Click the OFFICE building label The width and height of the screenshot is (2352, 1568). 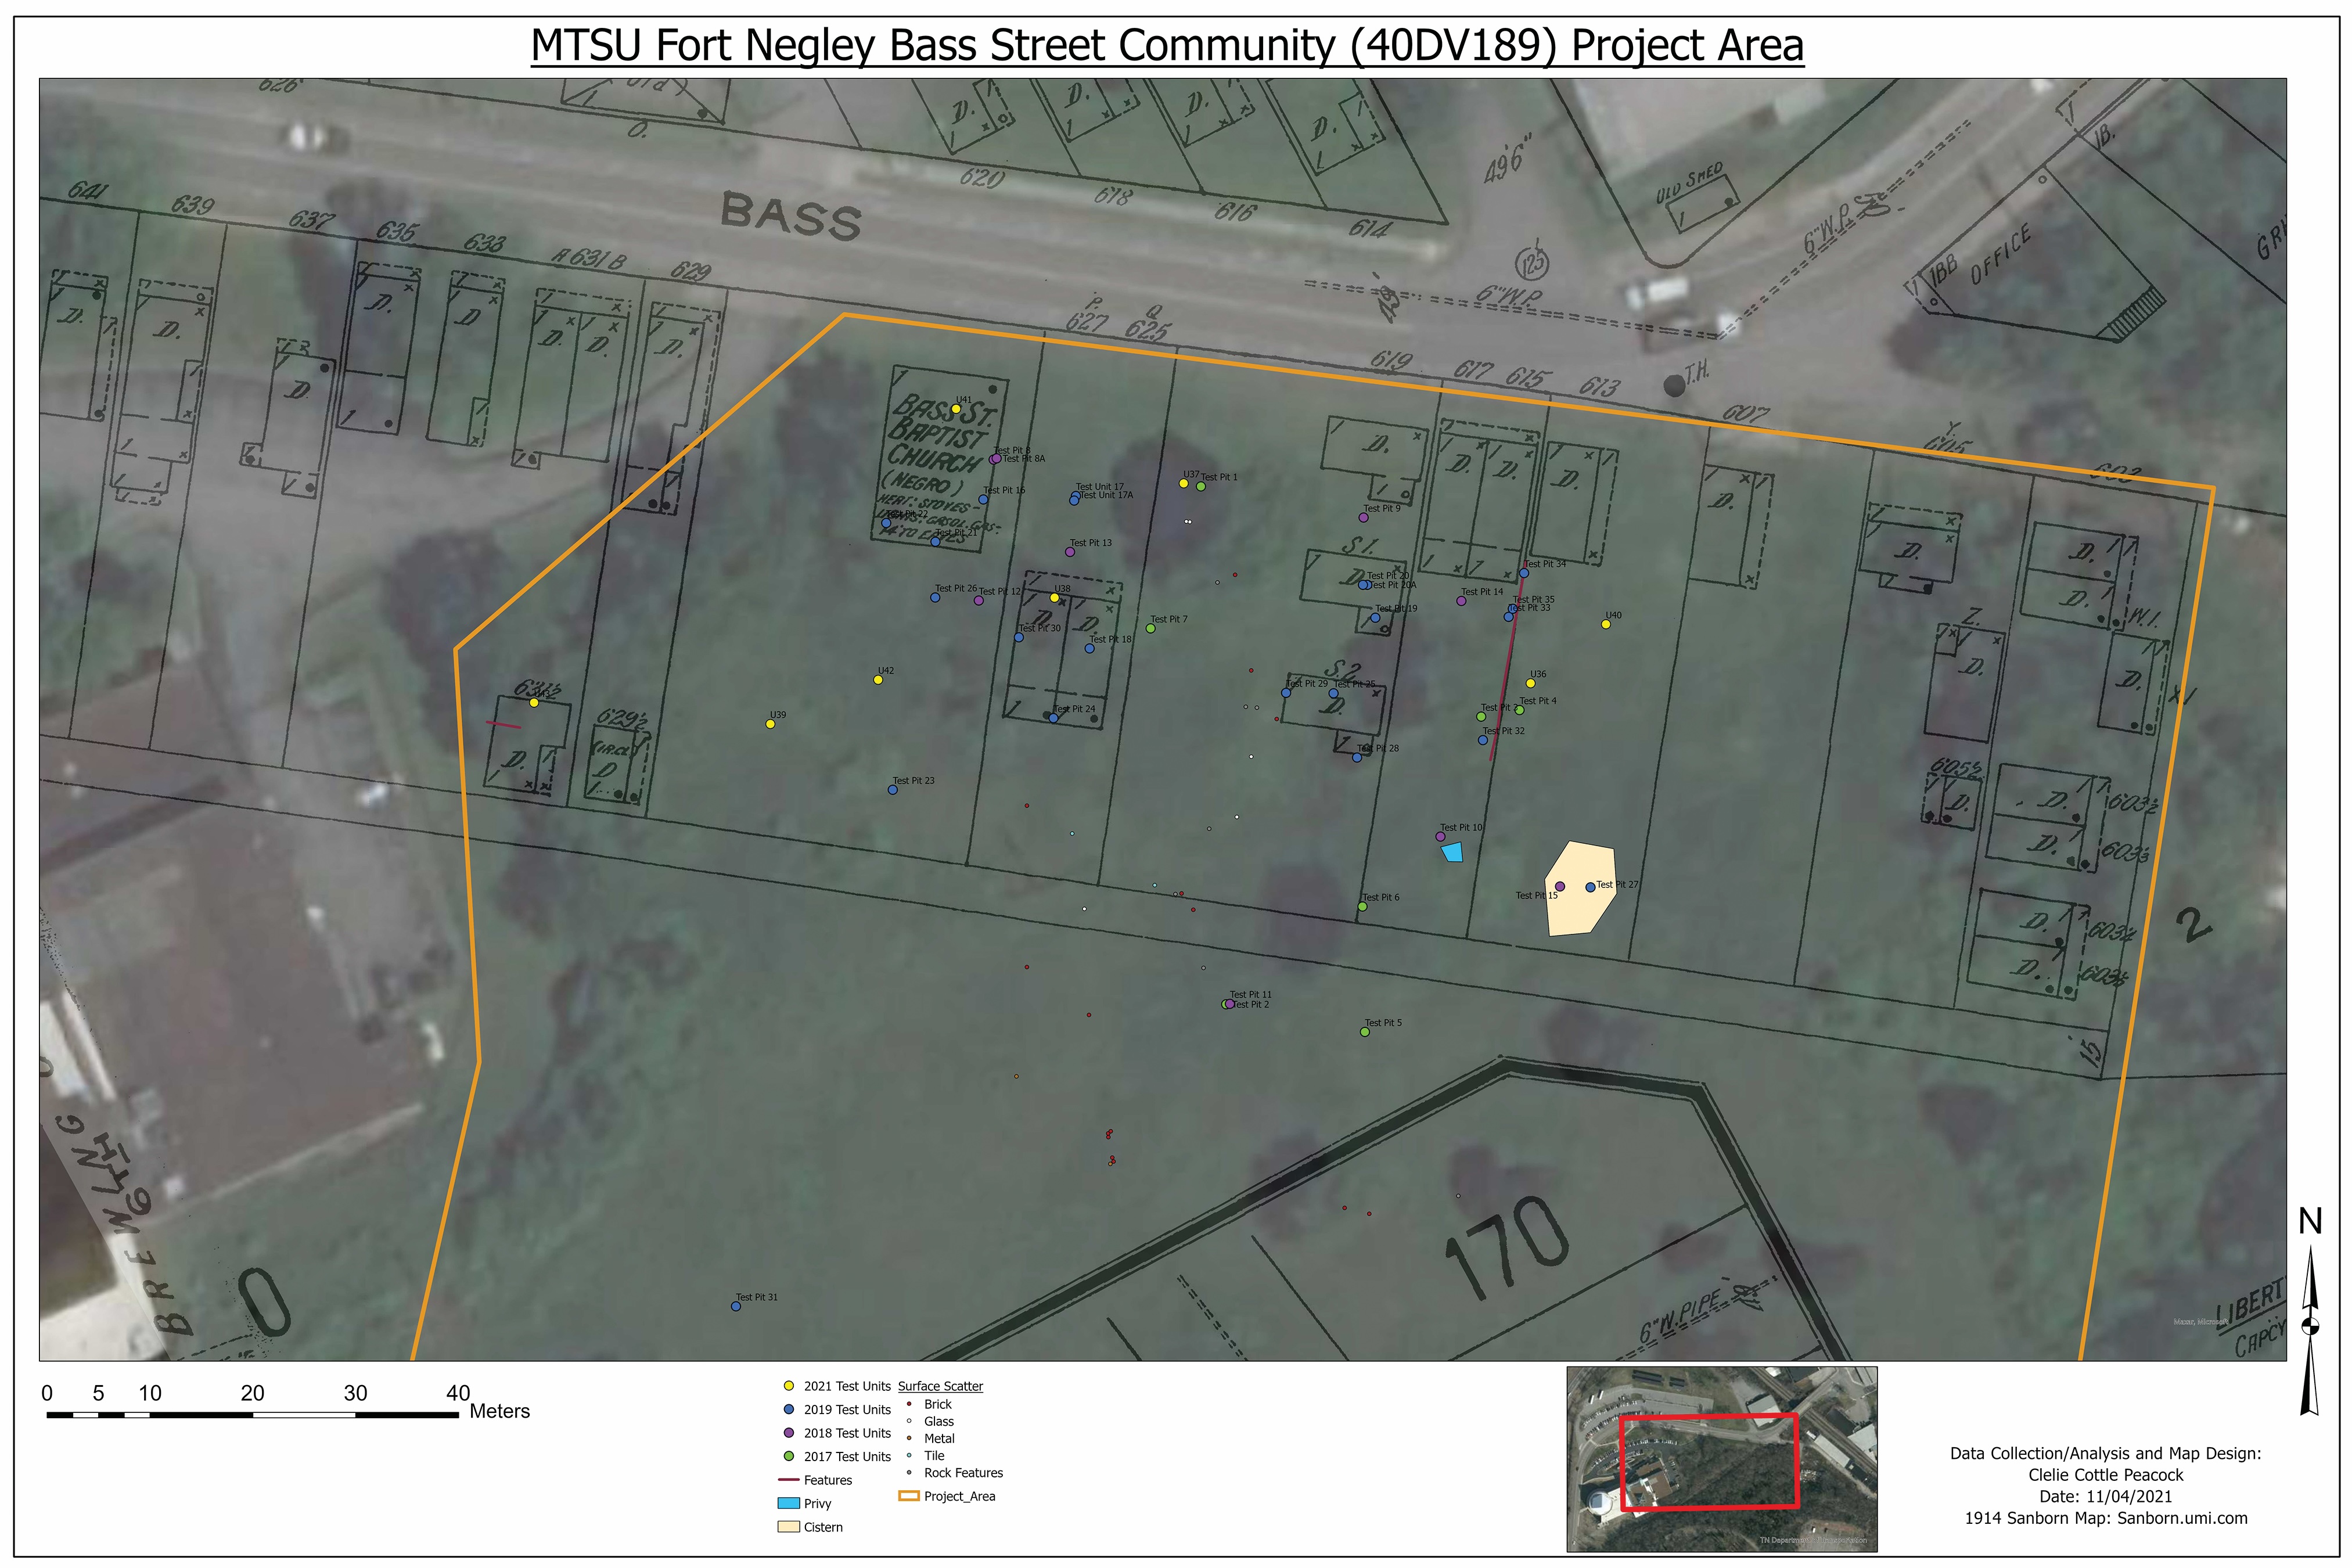tap(2001, 254)
